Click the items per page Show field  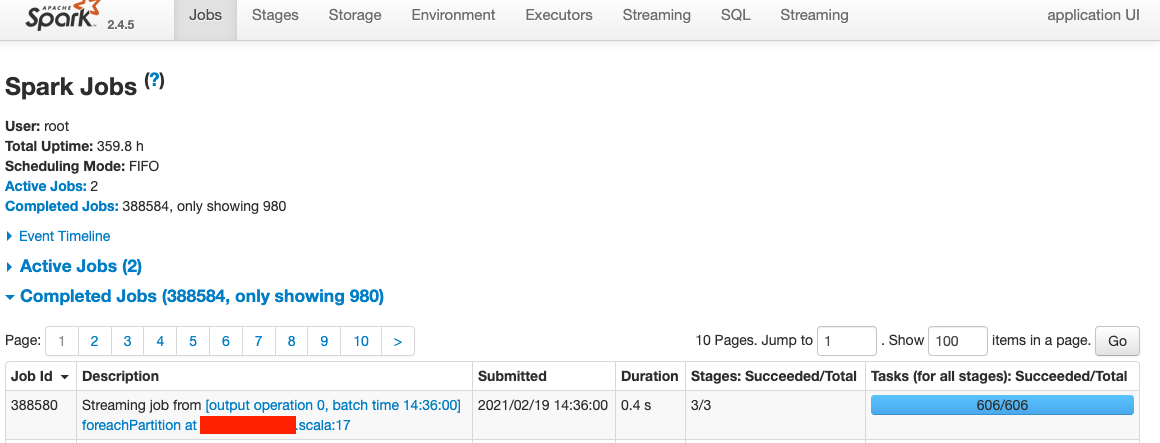957,341
